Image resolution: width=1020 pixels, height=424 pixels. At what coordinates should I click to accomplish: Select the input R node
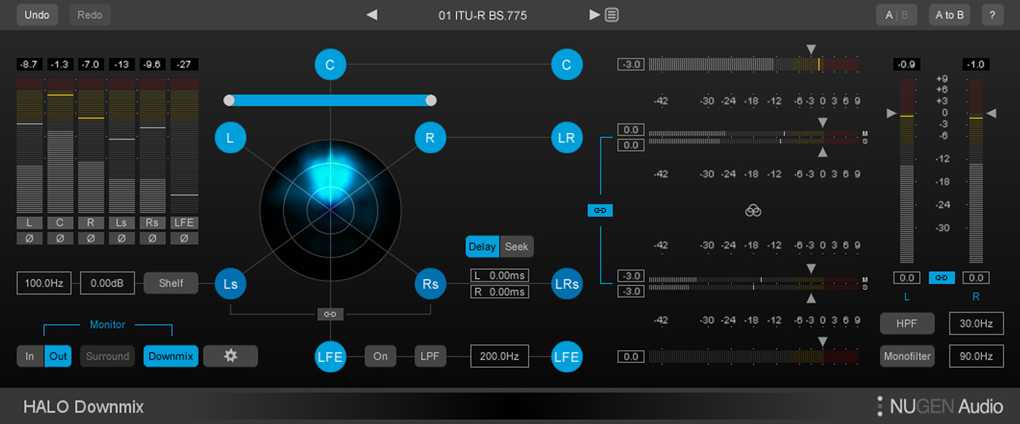(x=430, y=138)
